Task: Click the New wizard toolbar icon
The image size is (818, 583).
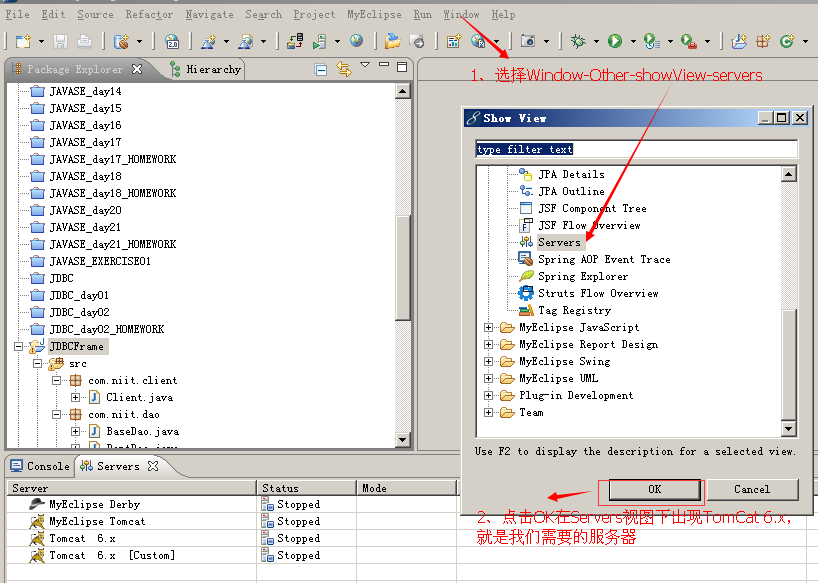Action: click(23, 41)
